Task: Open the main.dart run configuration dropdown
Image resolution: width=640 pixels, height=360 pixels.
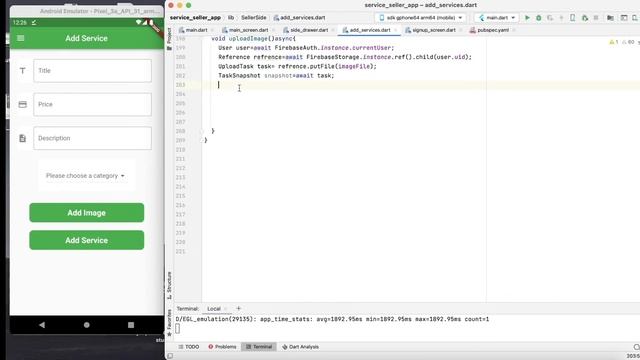Action: point(496,18)
